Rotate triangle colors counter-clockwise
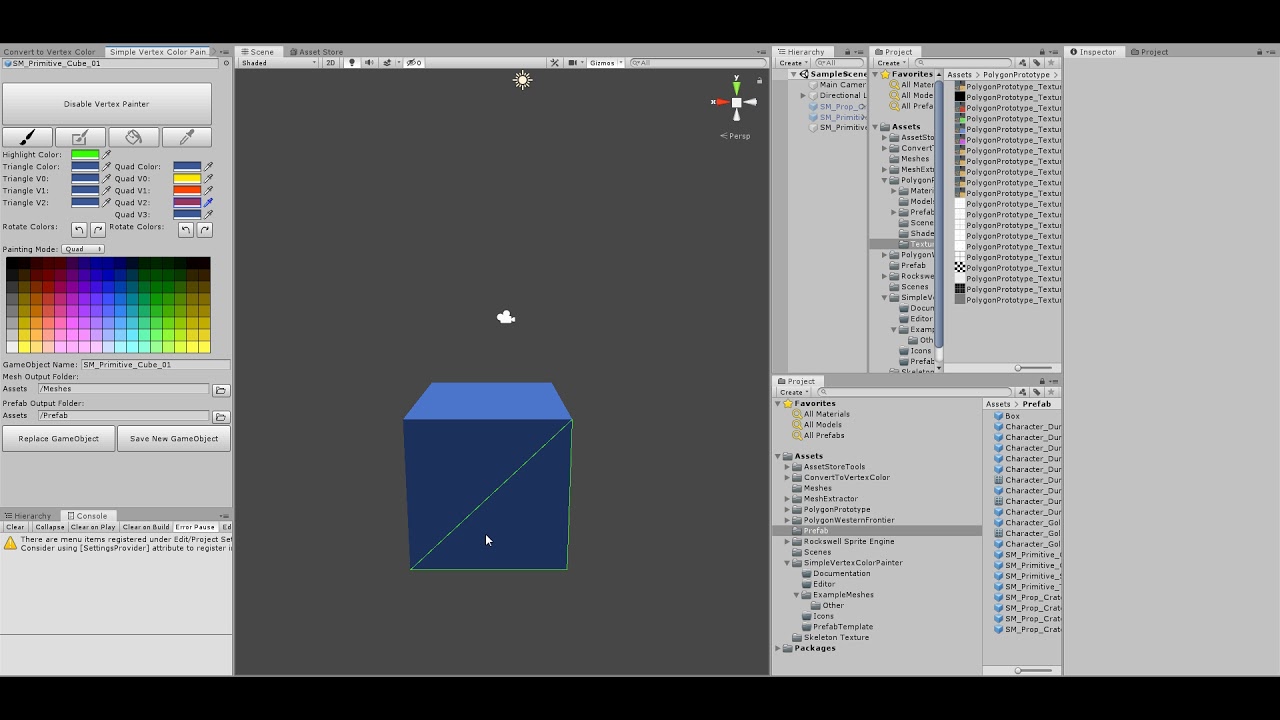Screen dimensions: 1280x720 coord(79,230)
